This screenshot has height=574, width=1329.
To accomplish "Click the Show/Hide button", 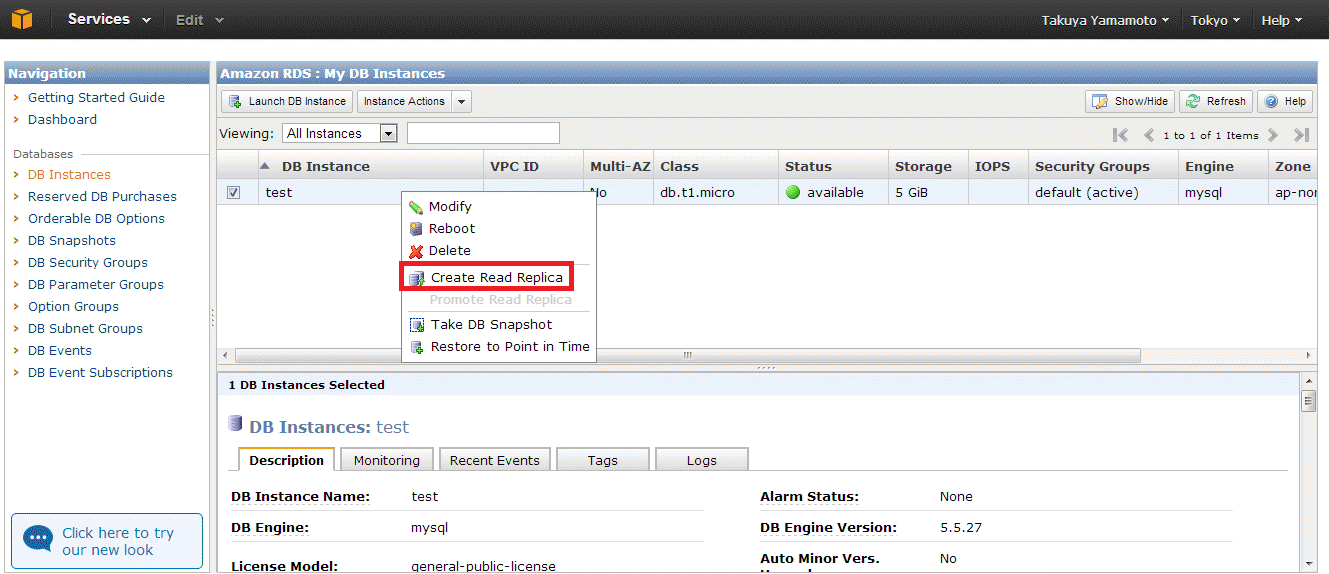I will pyautogui.click(x=1130, y=101).
